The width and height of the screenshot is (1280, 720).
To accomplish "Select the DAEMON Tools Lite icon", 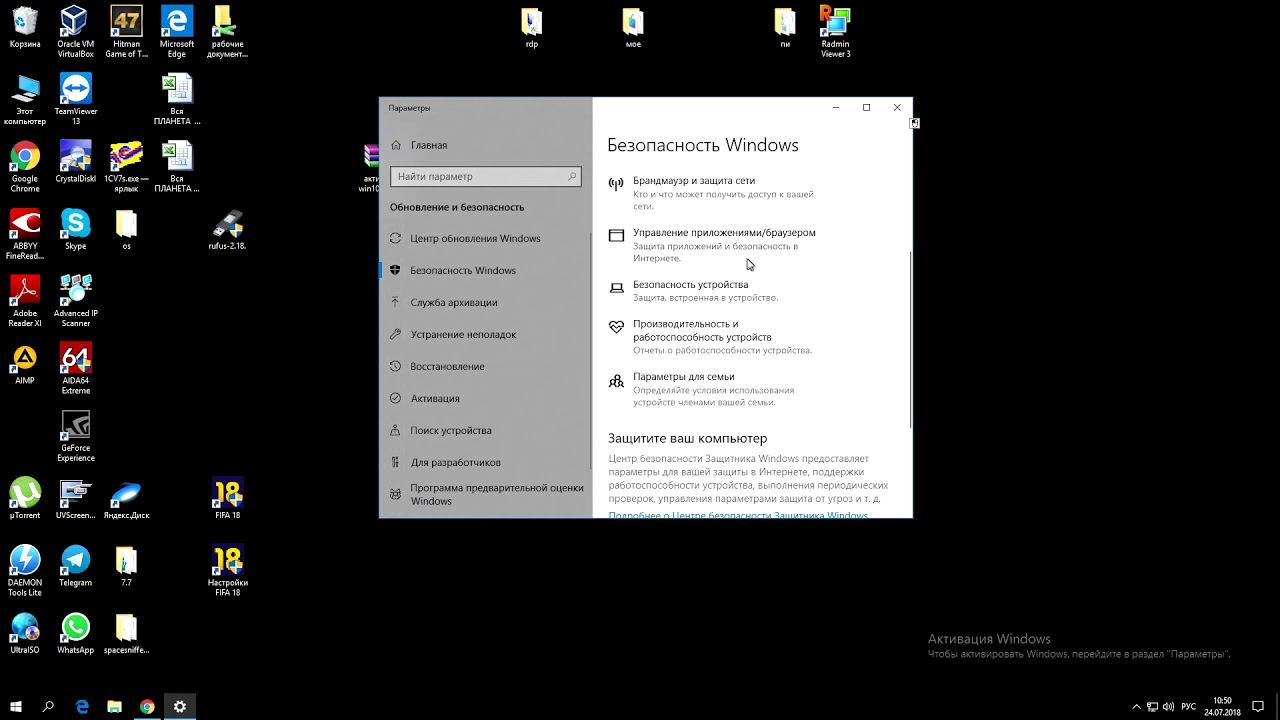I will tap(25, 571).
